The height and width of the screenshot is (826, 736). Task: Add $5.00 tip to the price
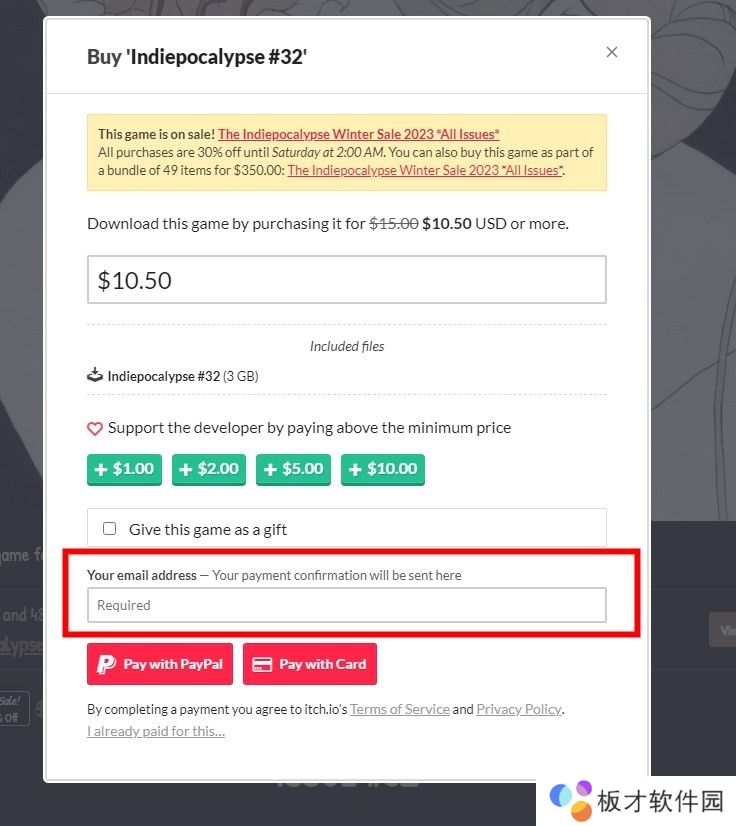coord(293,469)
